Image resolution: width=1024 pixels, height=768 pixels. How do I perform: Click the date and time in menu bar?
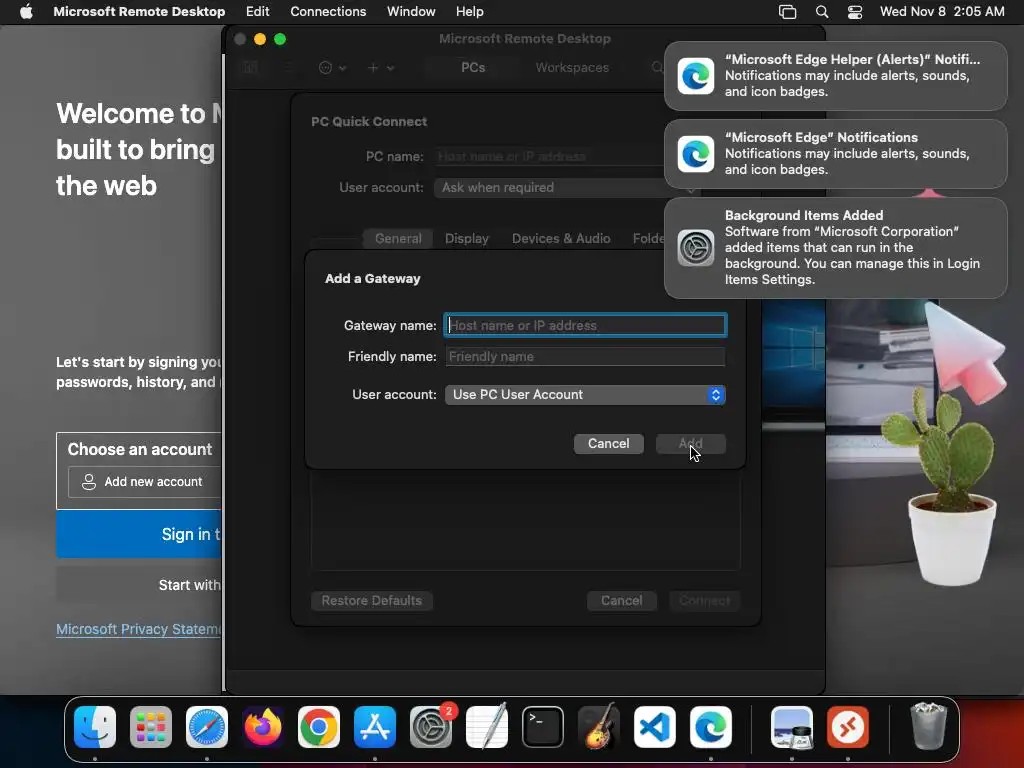coord(942,12)
